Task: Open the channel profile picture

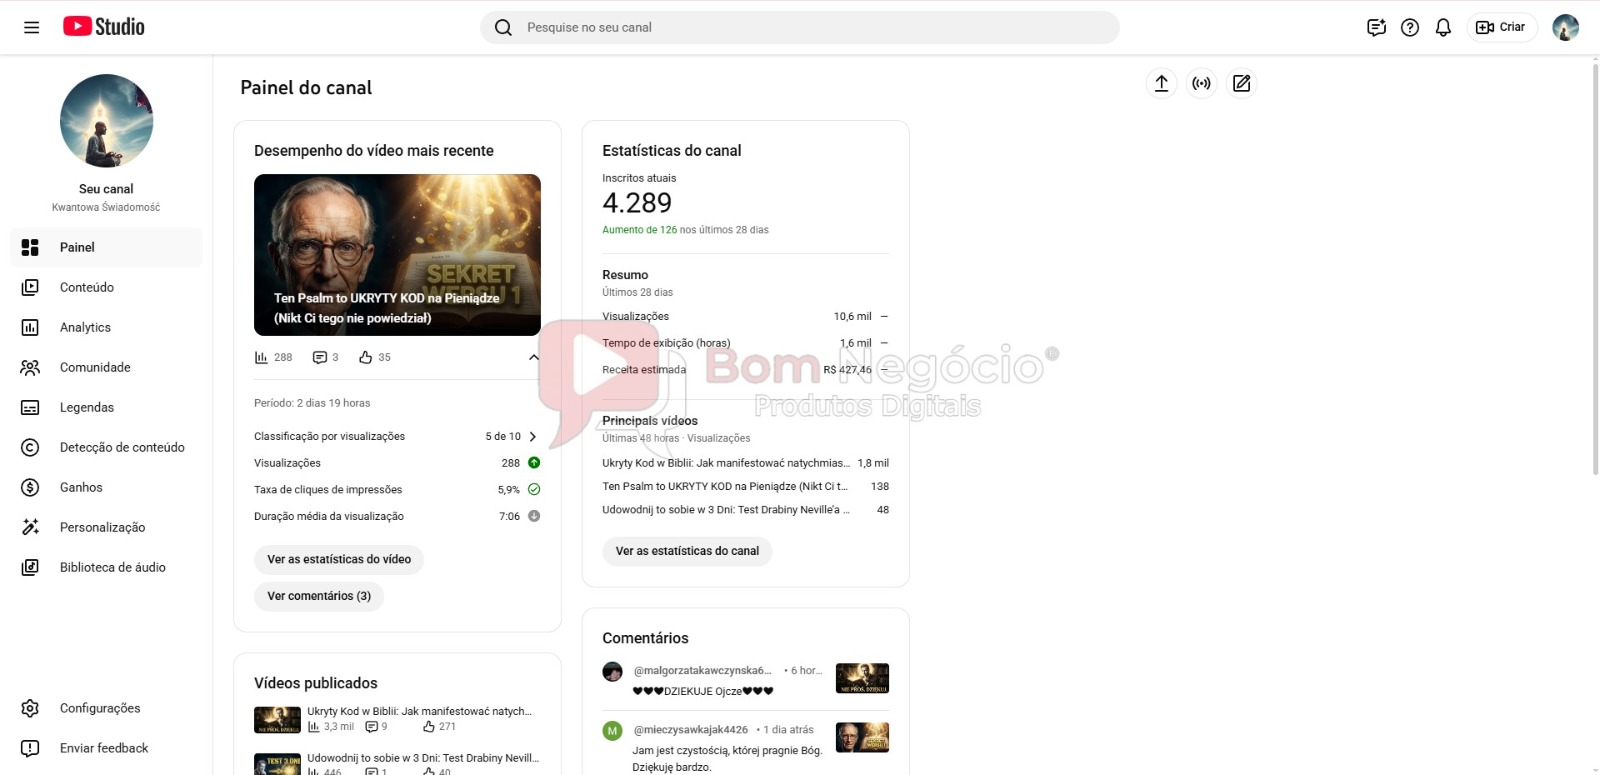Action: click(x=106, y=121)
